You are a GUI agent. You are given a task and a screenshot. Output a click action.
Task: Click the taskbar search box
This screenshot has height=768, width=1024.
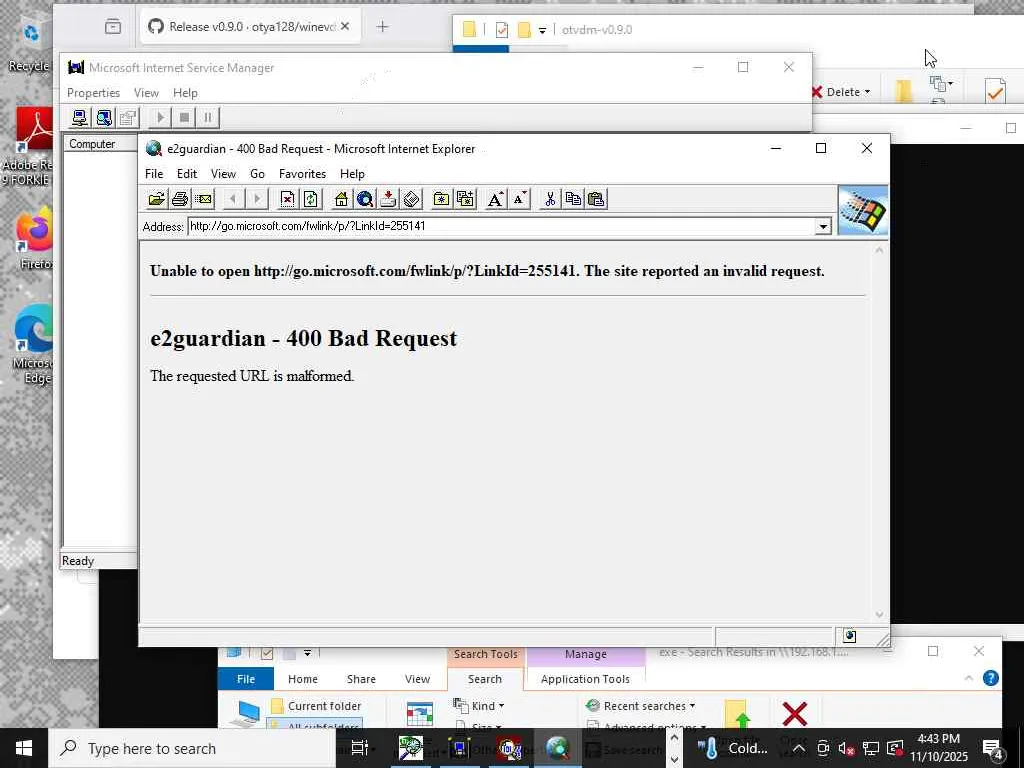click(191, 748)
